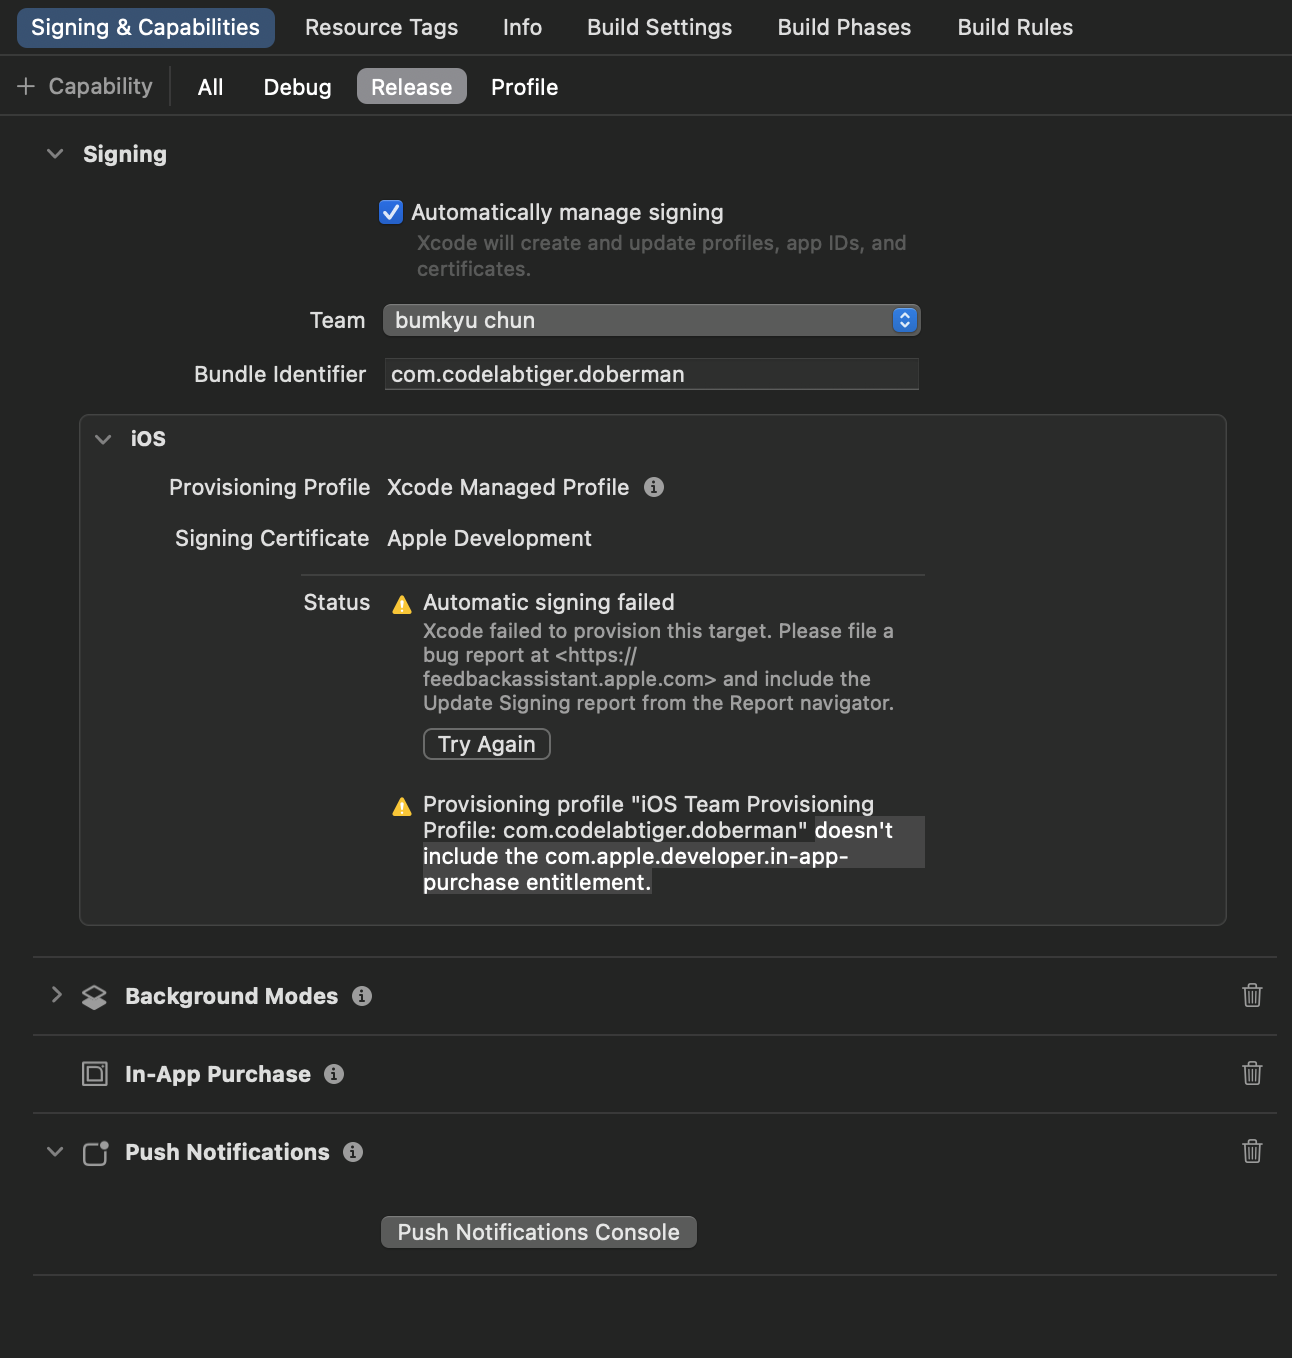Viewport: 1292px width, 1358px height.
Task: Select the Release configuration filter
Action: pyautogui.click(x=412, y=87)
